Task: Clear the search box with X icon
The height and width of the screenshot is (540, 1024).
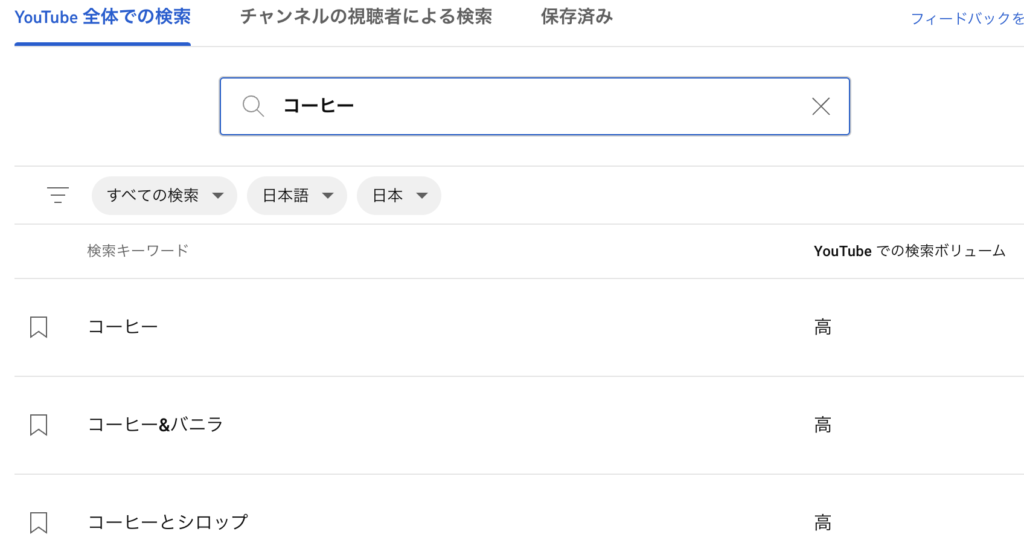Action: (x=821, y=106)
